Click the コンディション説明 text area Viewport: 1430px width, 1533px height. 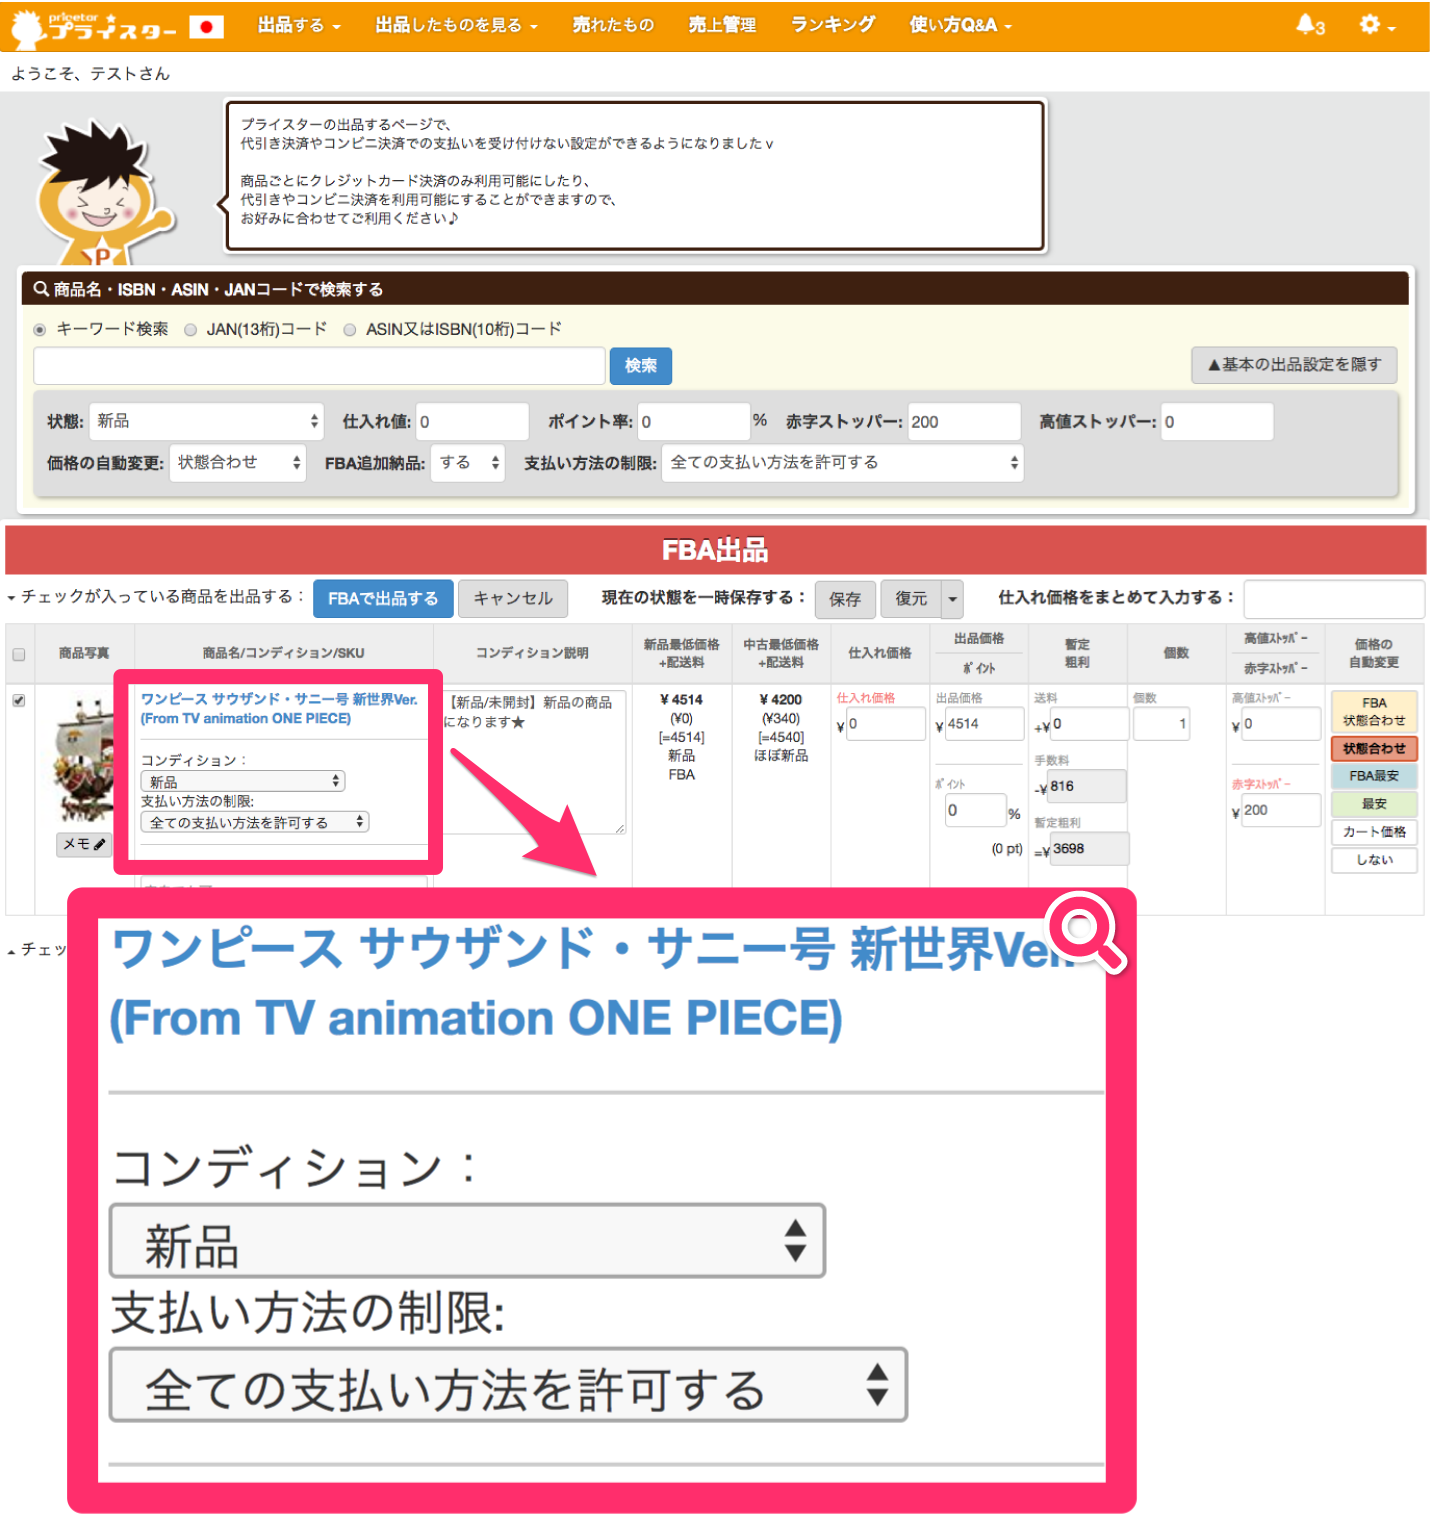click(534, 761)
